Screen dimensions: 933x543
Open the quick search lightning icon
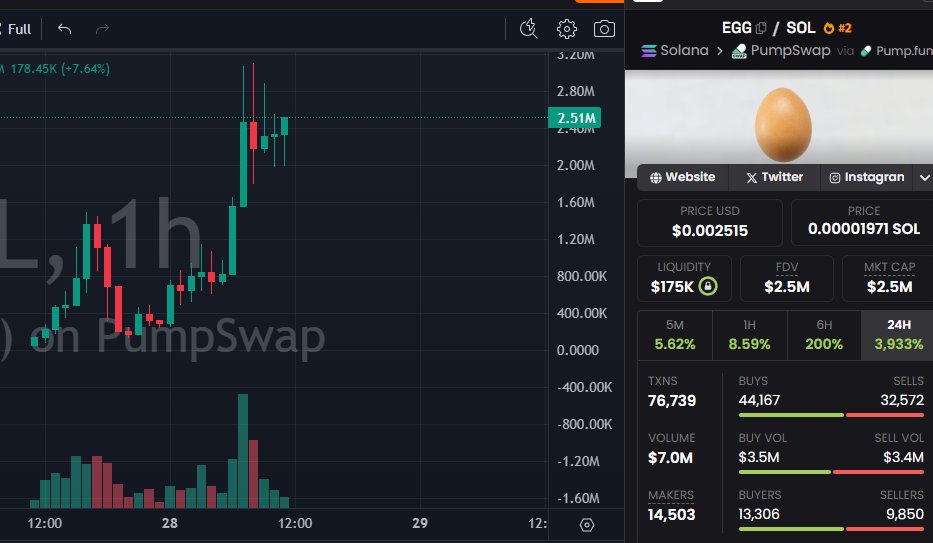530,29
